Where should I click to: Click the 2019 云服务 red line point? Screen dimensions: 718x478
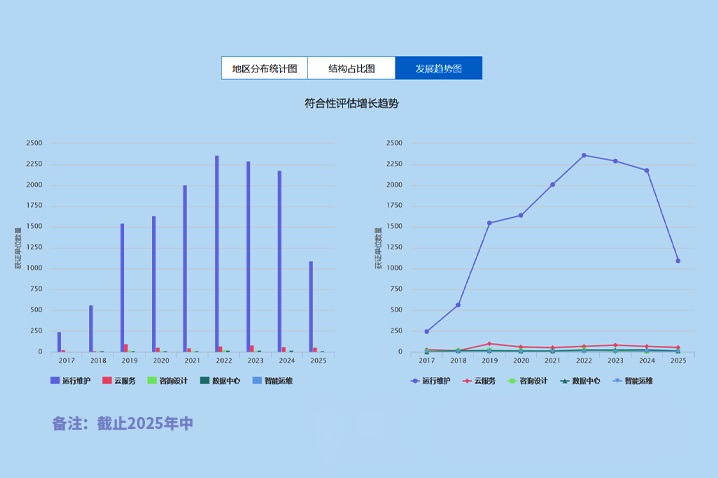(489, 344)
